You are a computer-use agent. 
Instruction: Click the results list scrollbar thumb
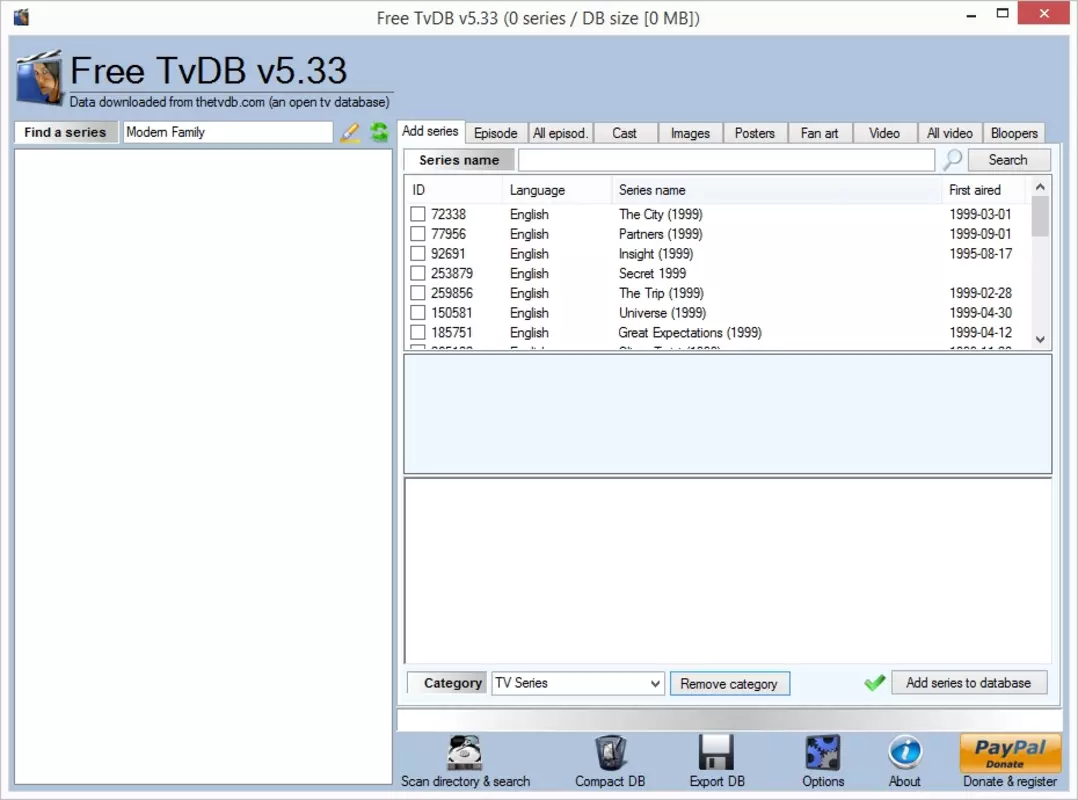pos(1040,216)
